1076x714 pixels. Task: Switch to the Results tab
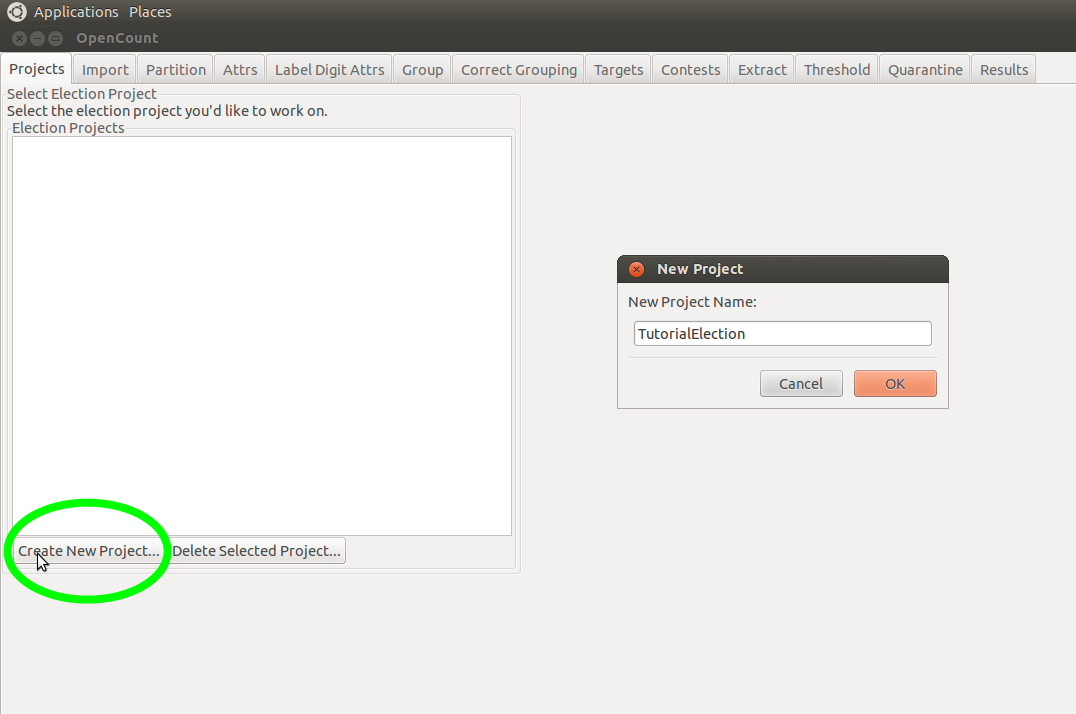1004,69
